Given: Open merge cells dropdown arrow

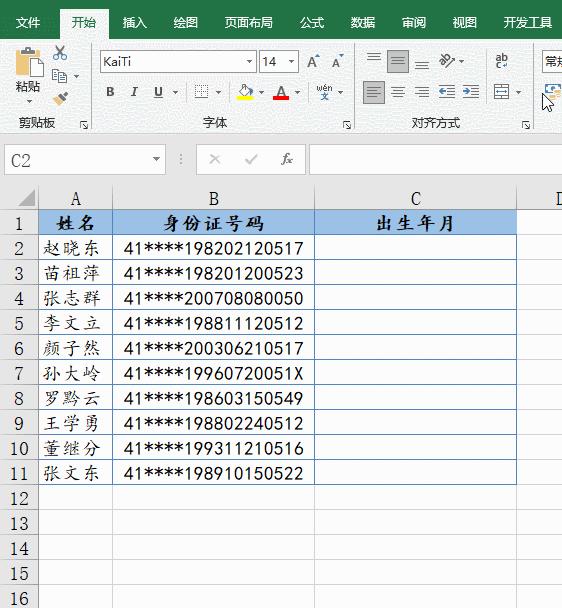Looking at the screenshot, I should click(x=519, y=92).
